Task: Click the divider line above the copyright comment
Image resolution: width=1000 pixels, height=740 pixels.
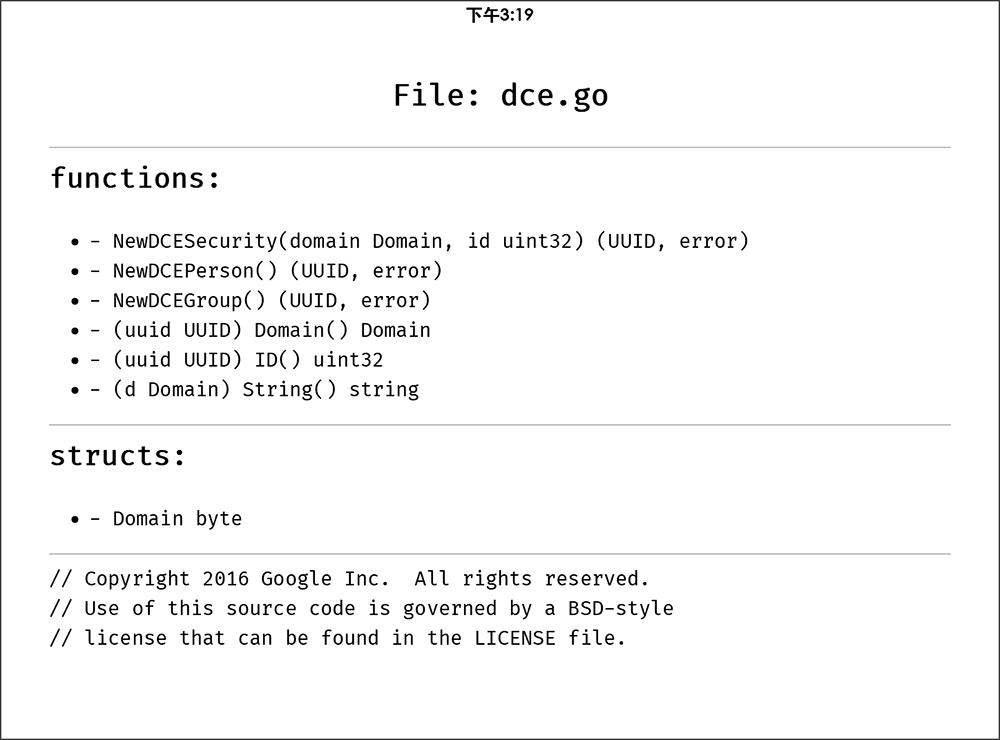Action: 500,554
